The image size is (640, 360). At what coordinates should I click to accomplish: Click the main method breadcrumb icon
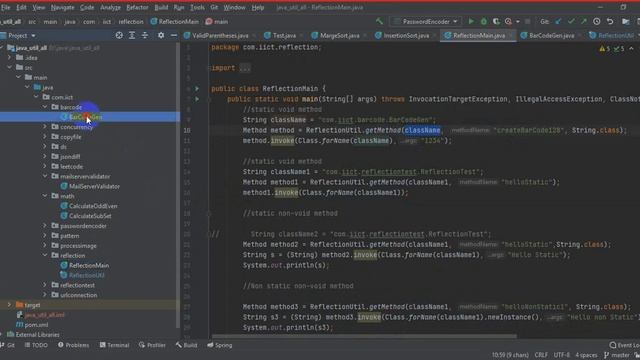tap(209, 22)
